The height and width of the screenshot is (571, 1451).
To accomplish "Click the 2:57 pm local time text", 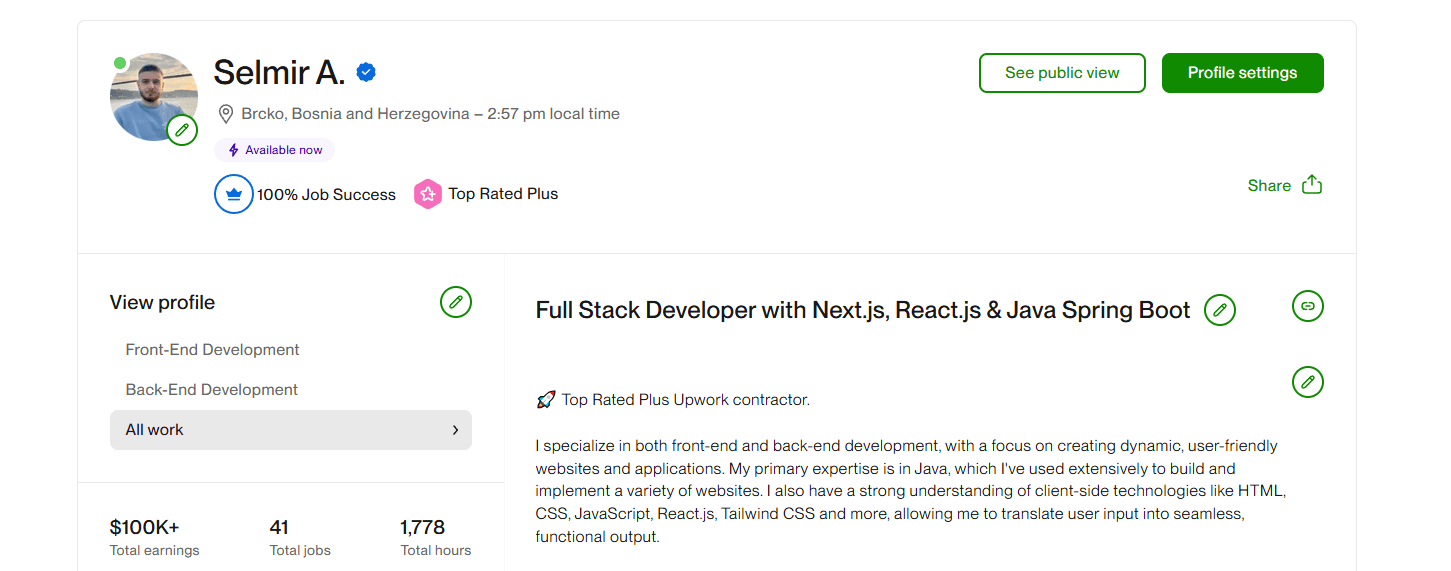I will click(x=554, y=114).
